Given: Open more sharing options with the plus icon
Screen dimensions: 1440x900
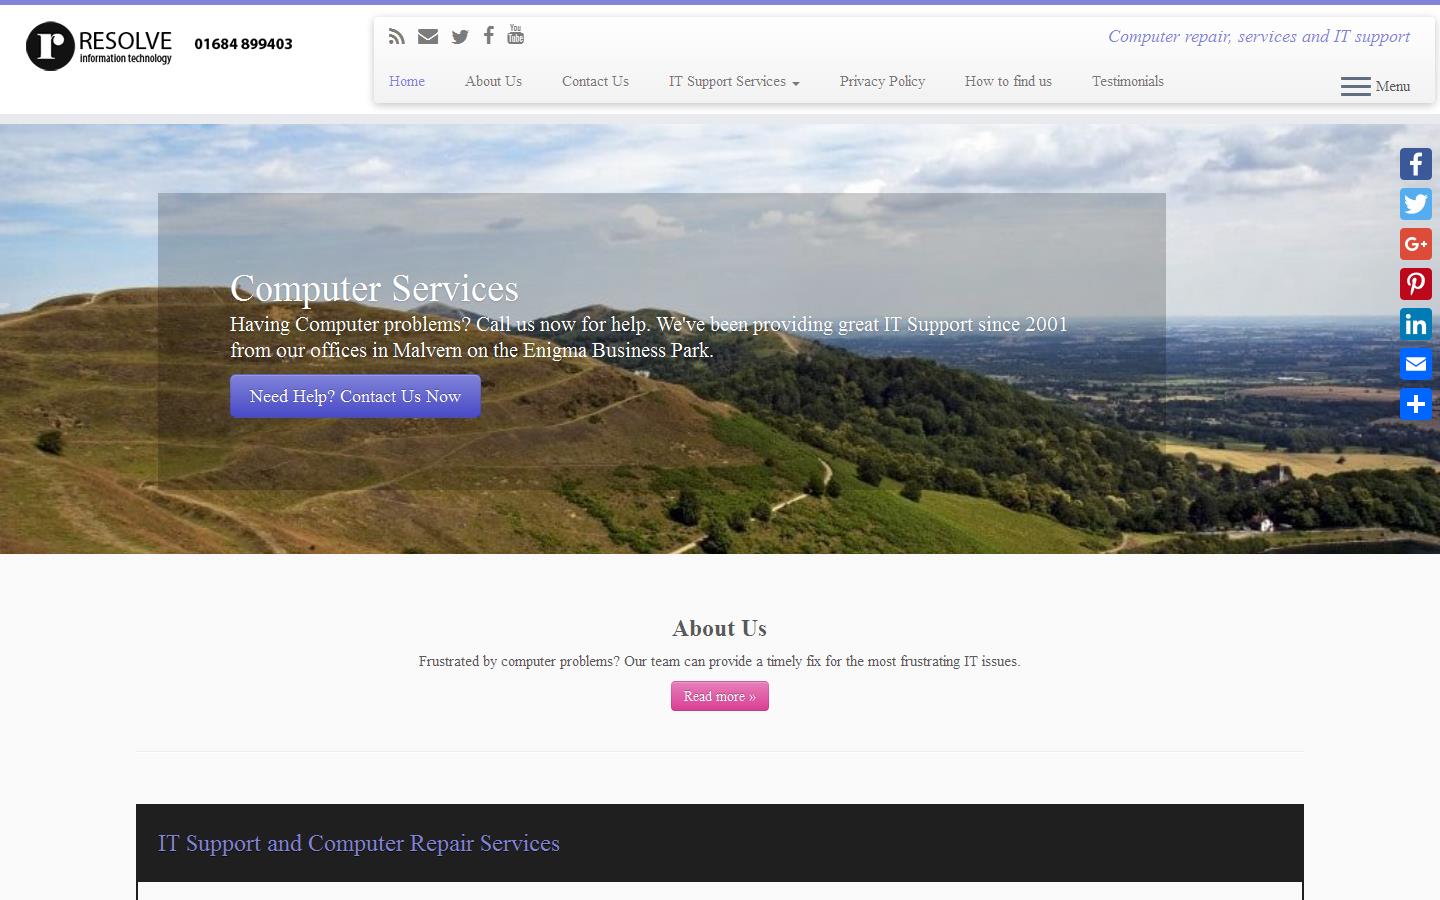Looking at the screenshot, I should coord(1415,404).
